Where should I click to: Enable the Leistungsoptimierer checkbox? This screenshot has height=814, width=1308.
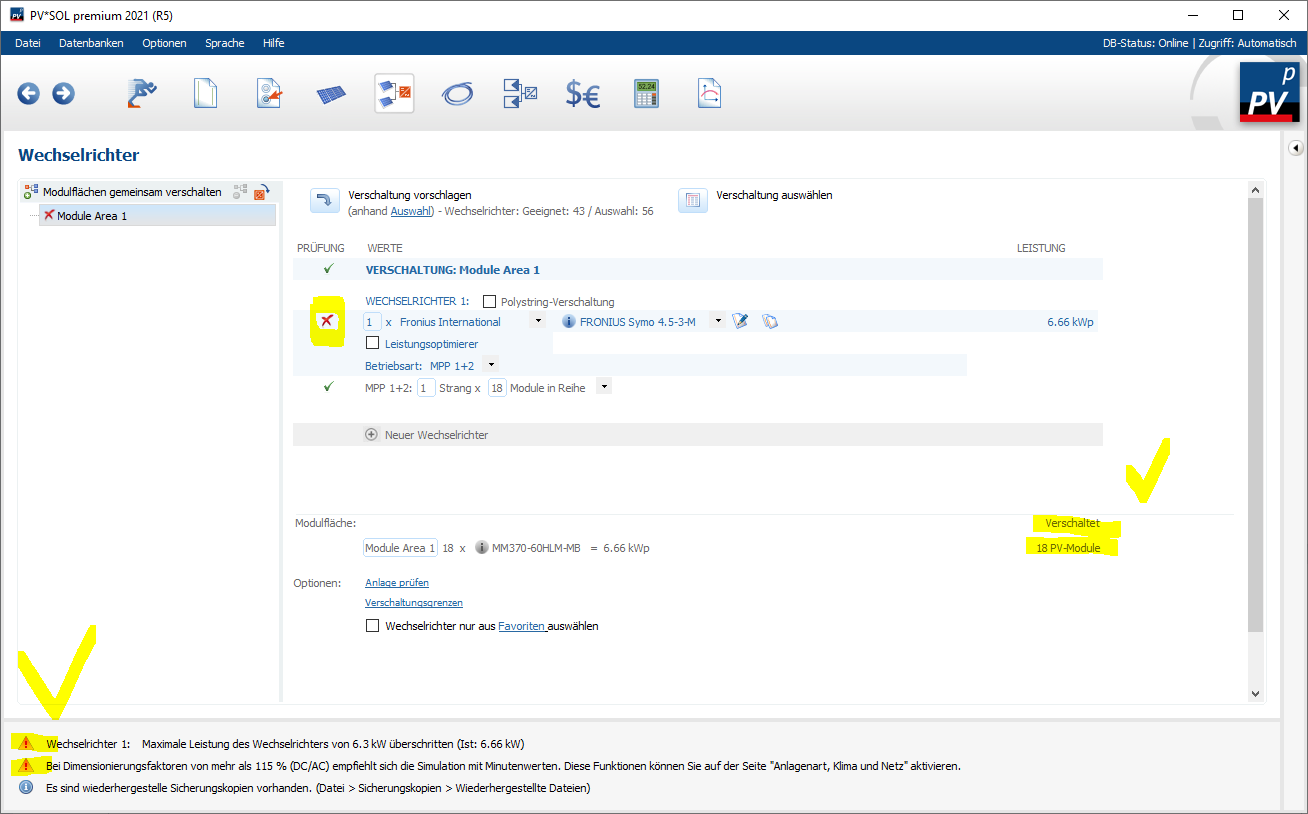pyautogui.click(x=373, y=343)
